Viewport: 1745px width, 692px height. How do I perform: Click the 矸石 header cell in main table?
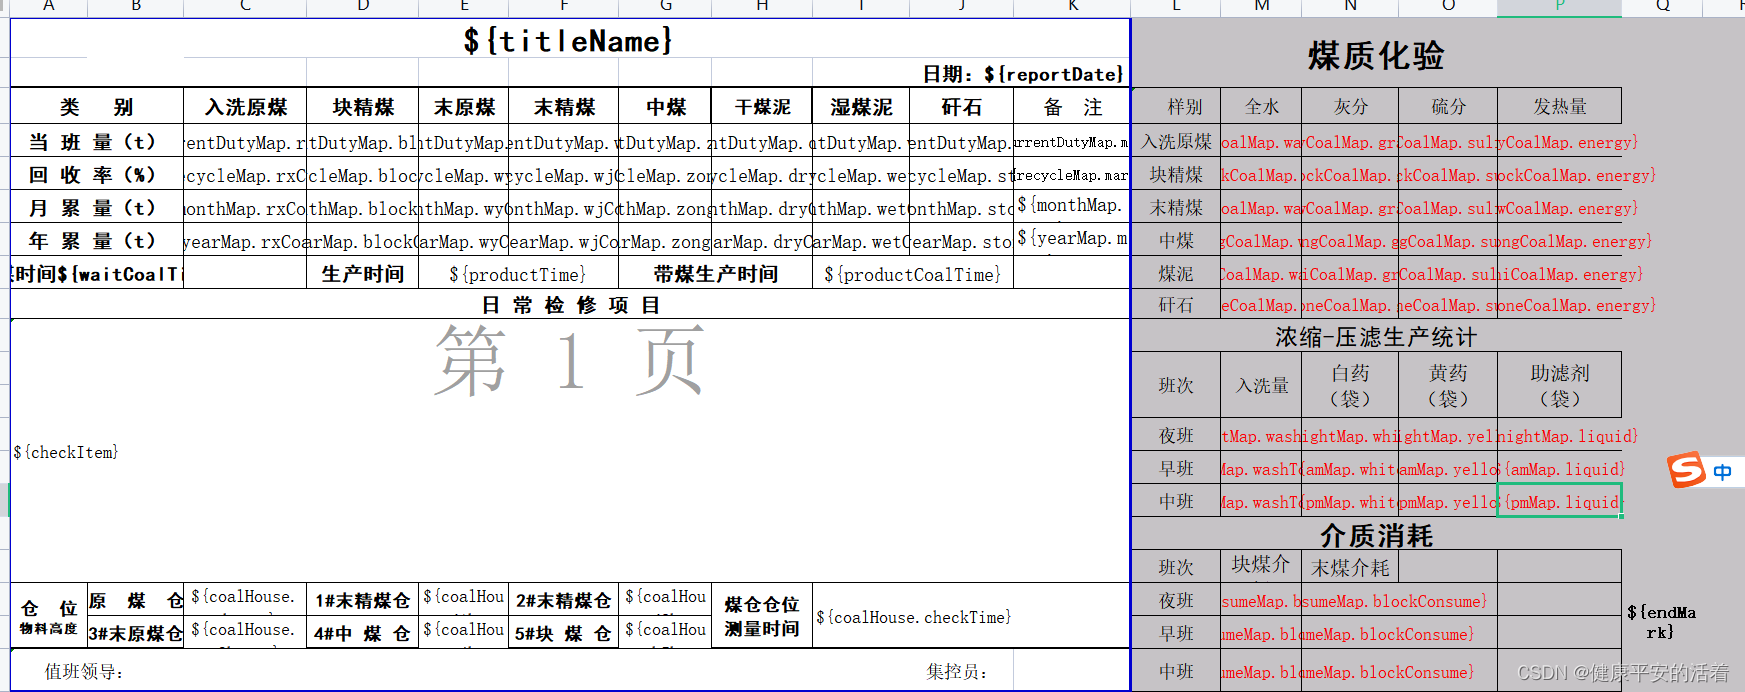coord(961,107)
